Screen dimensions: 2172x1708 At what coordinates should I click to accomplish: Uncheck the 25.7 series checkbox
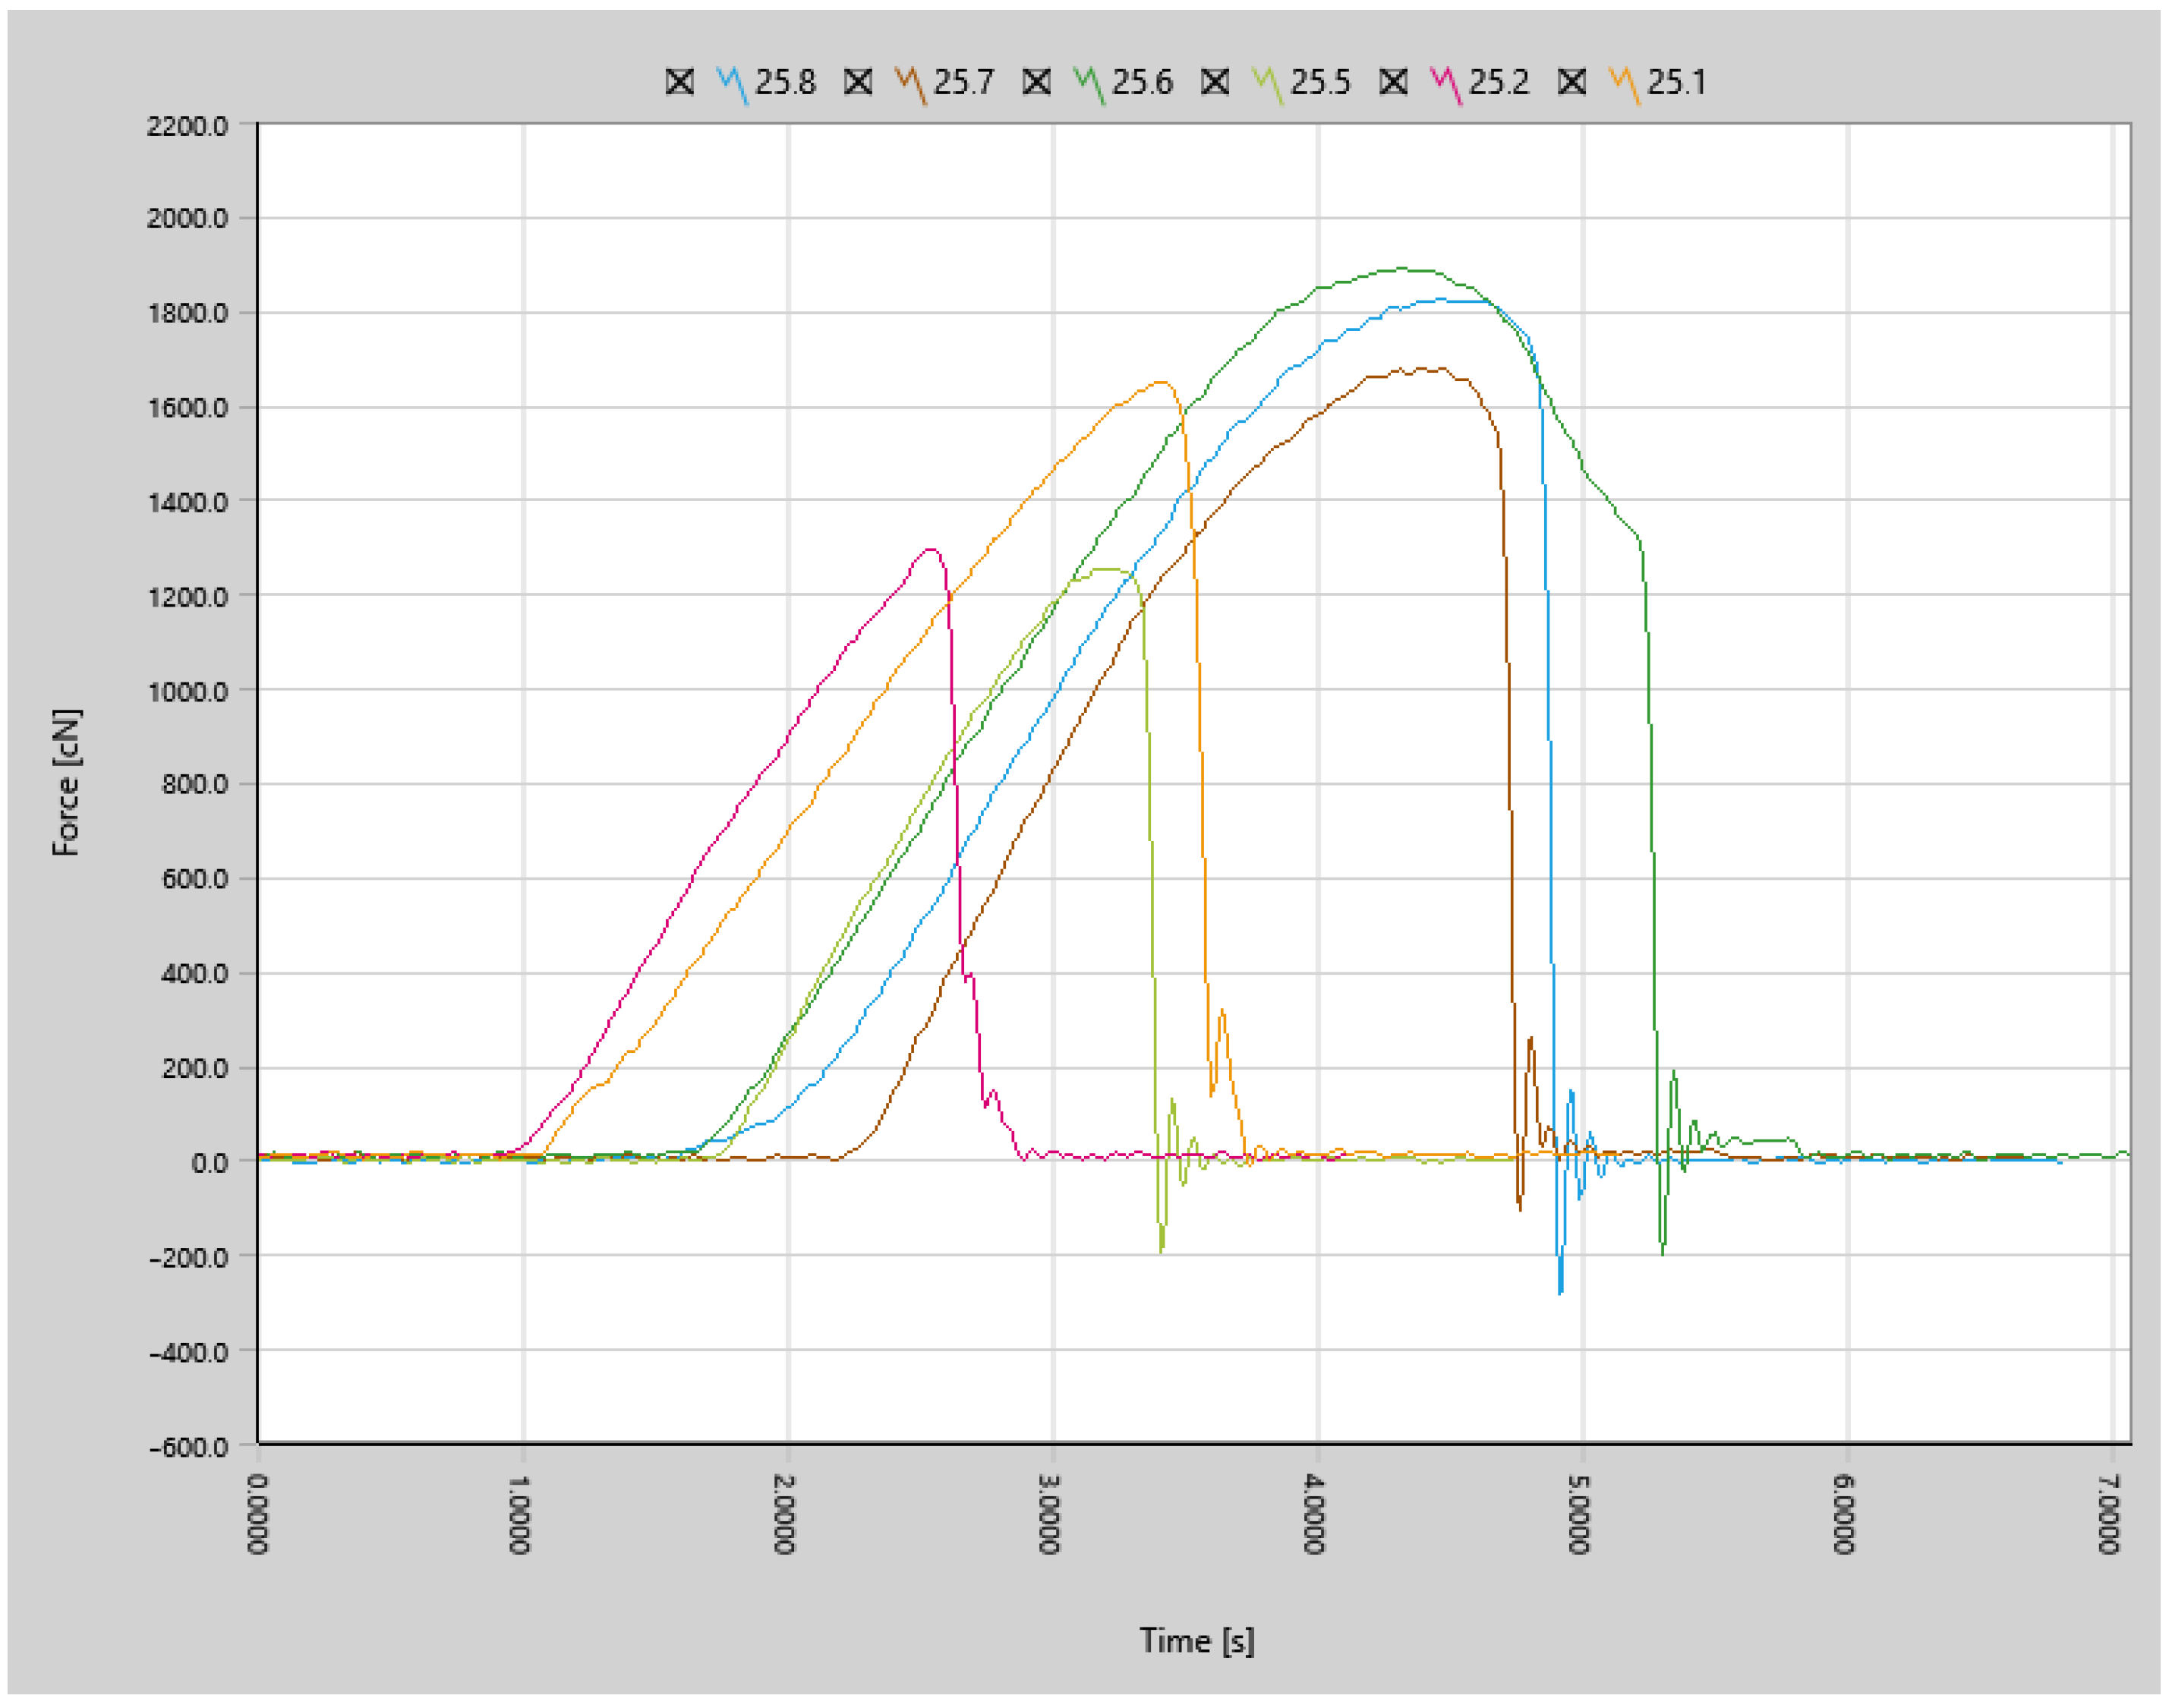[858, 82]
